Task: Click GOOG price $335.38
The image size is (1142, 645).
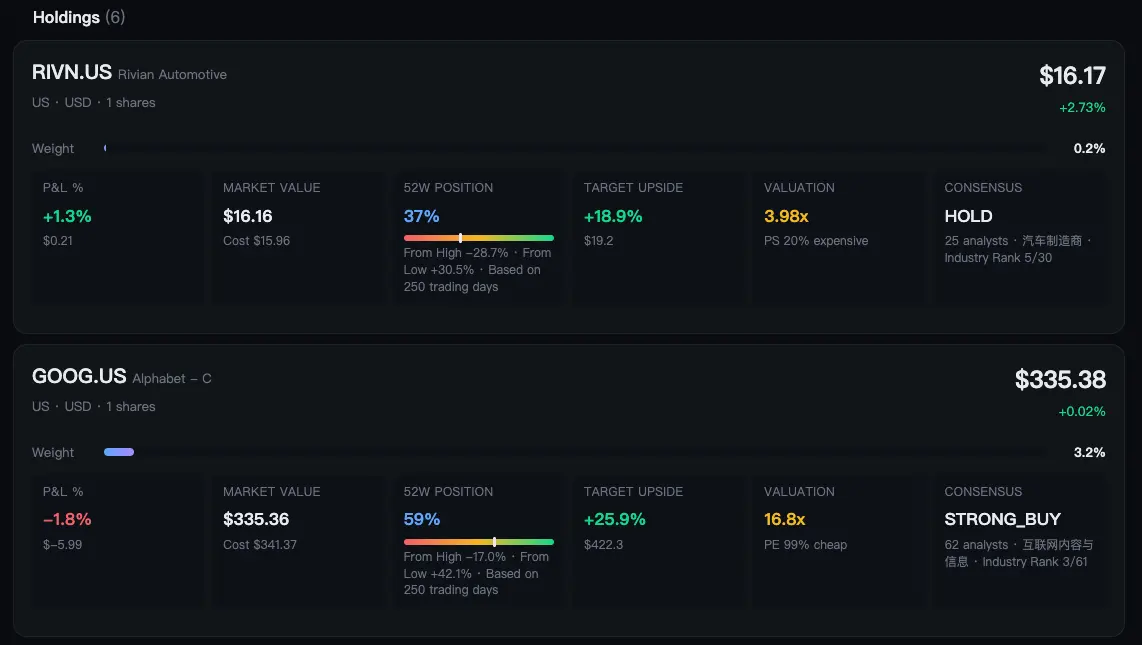Action: tap(1060, 380)
